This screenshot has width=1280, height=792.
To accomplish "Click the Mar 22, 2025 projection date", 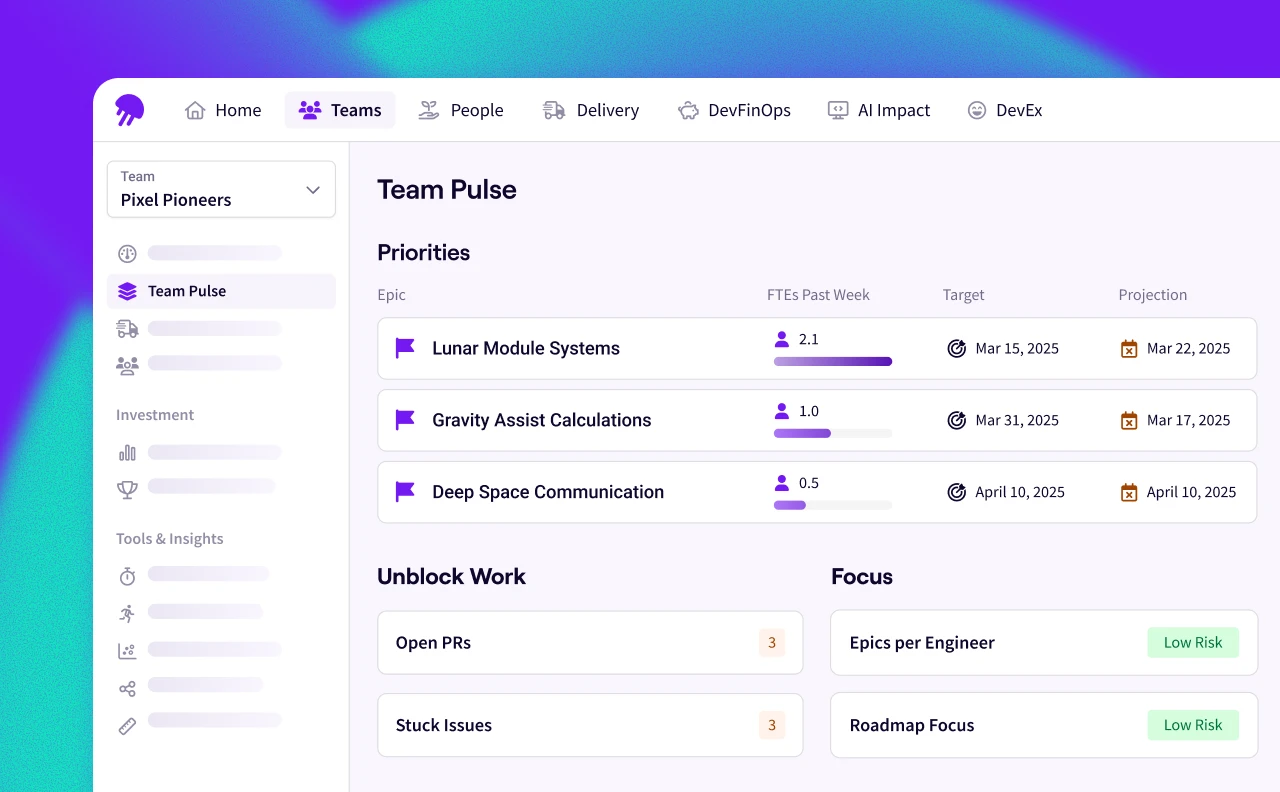I will click(x=1189, y=348).
